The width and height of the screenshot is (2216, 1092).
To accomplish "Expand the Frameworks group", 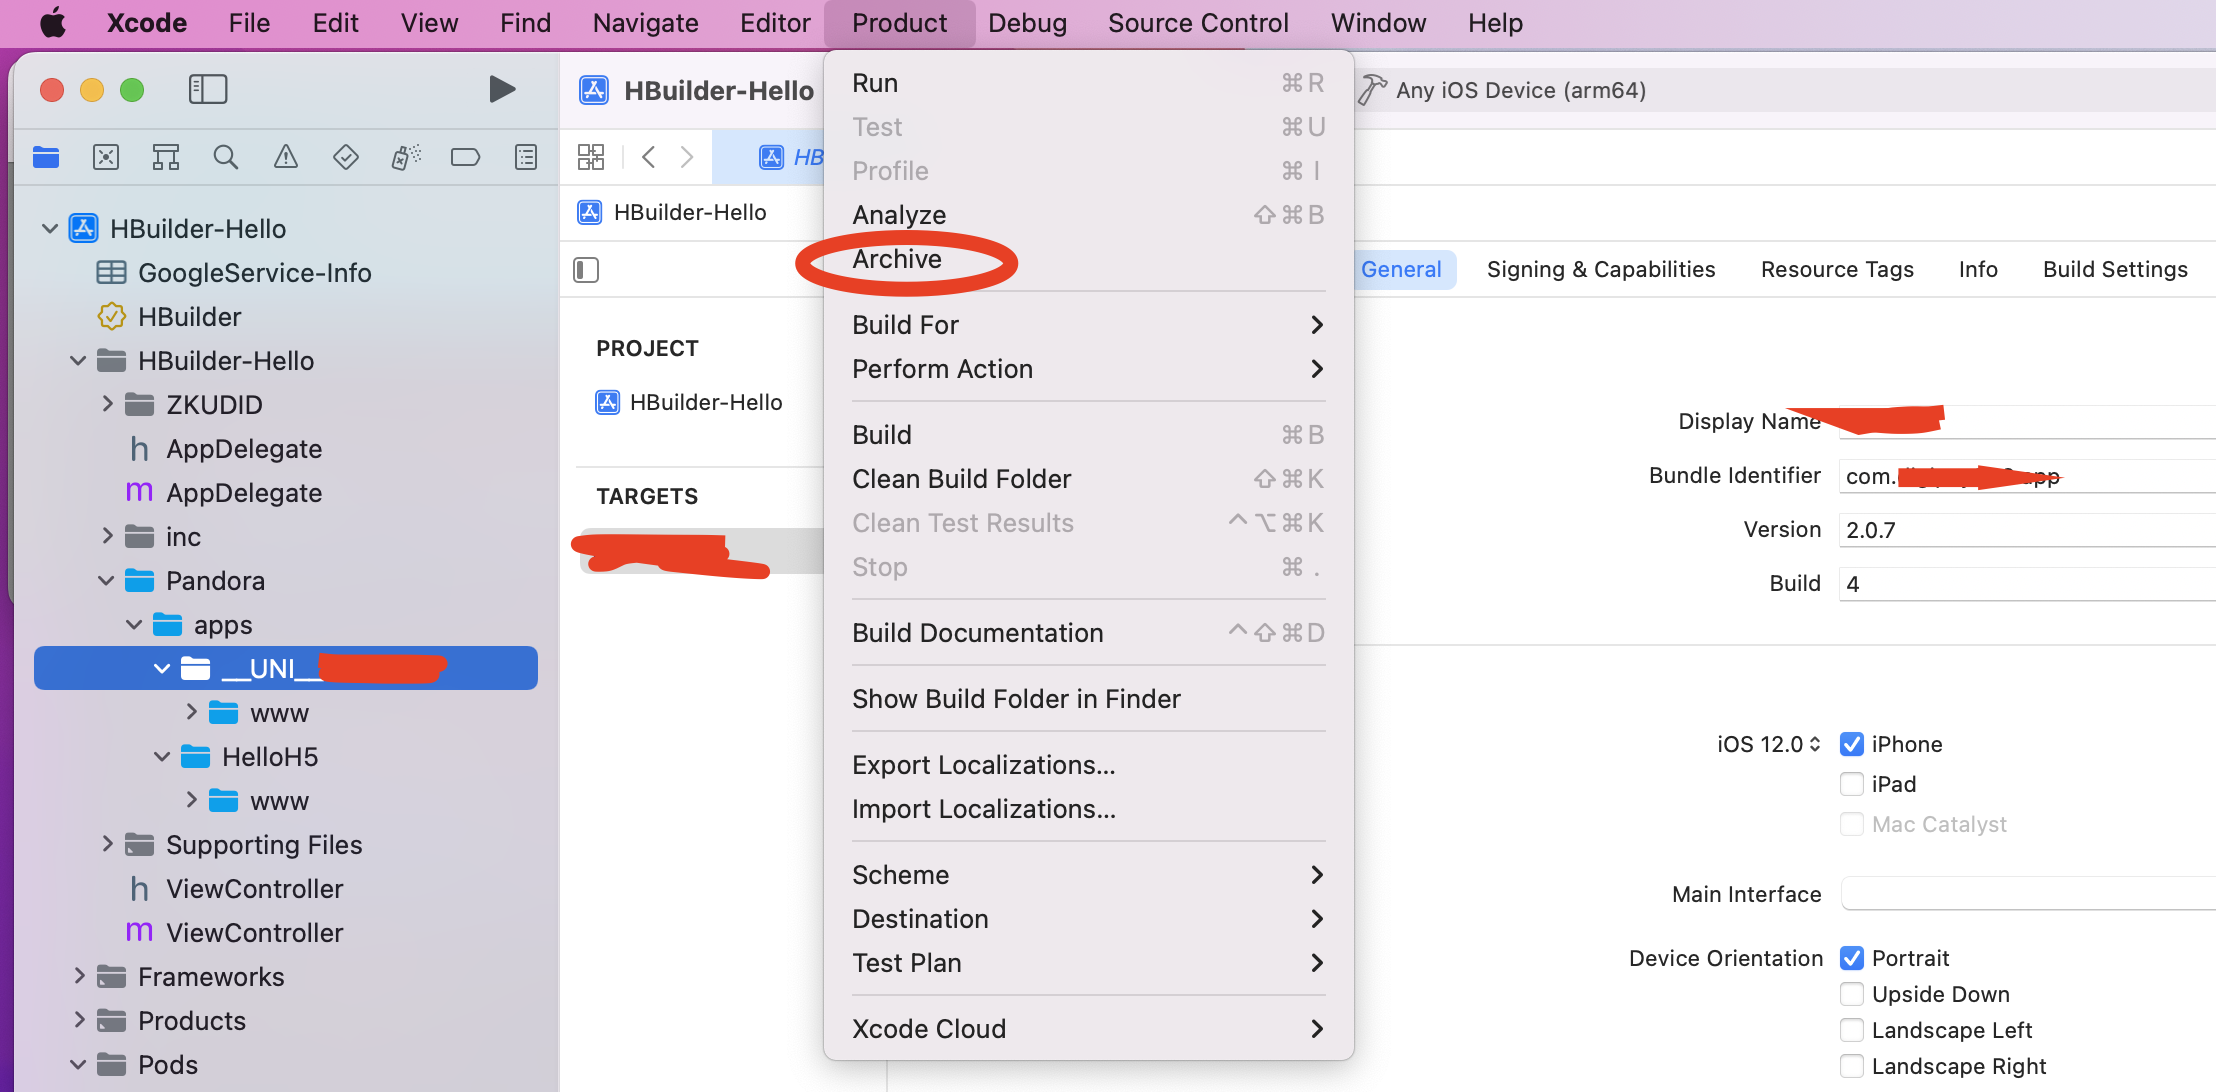I will click(79, 976).
